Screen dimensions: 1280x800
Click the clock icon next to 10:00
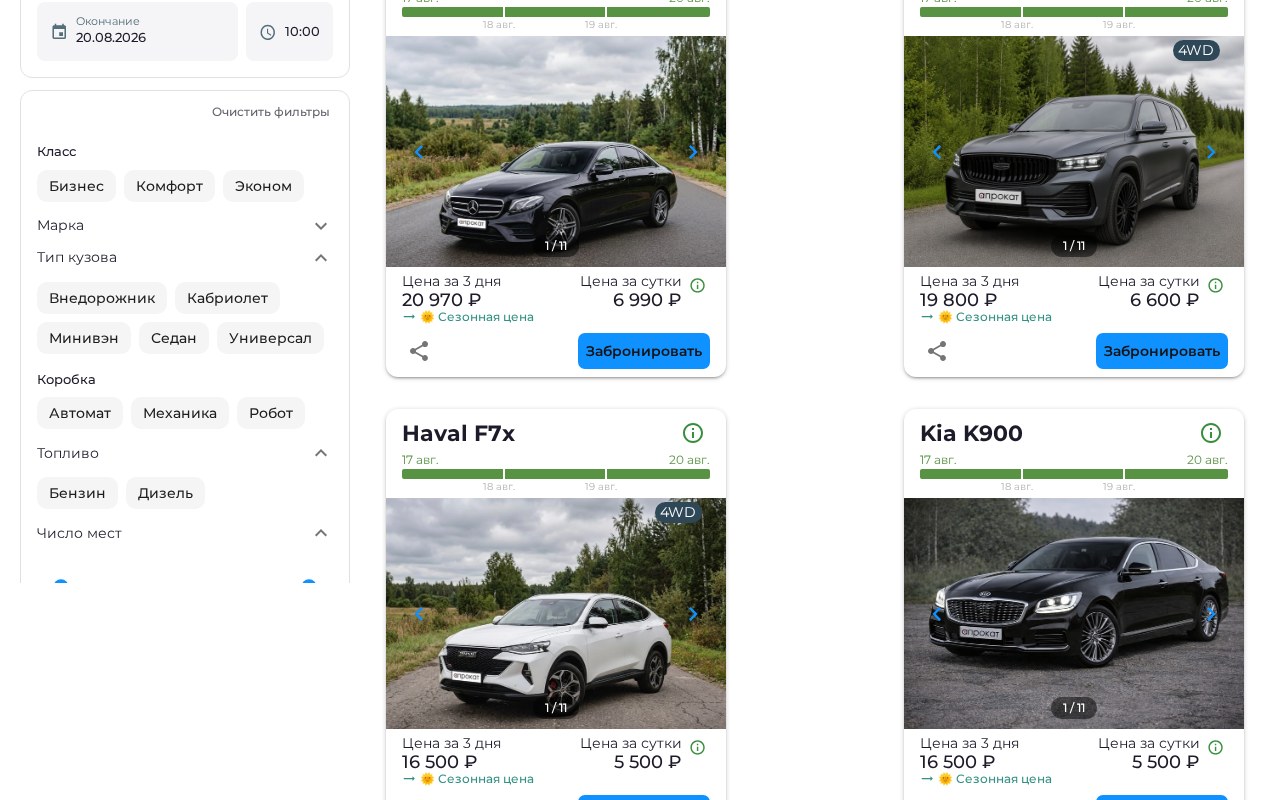(267, 32)
